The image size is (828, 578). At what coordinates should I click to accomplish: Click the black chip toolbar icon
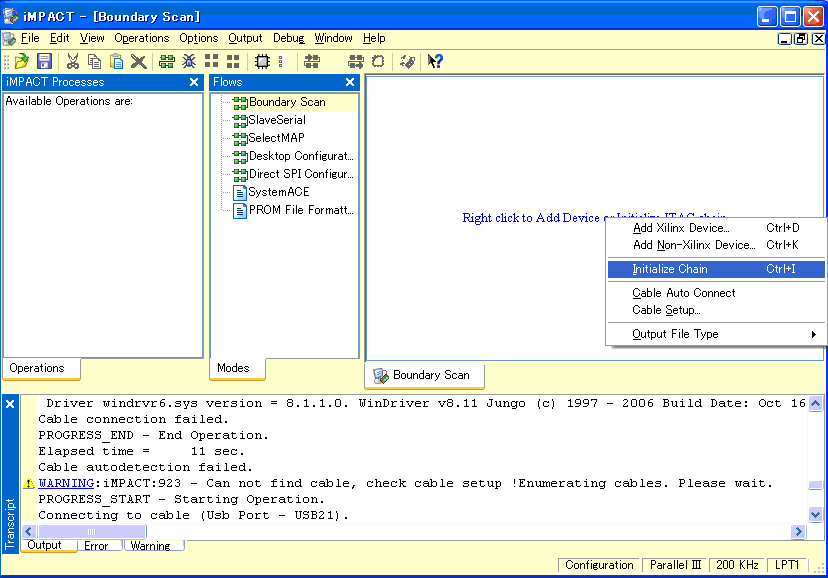pos(262,62)
